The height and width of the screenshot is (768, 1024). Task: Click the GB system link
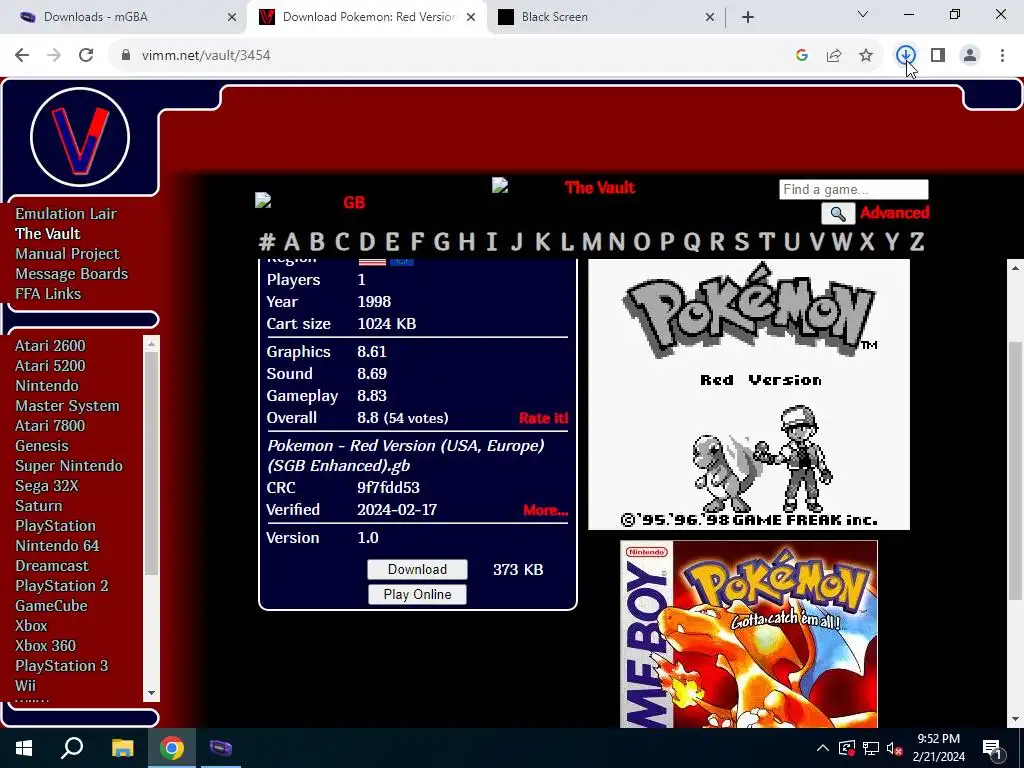tap(354, 202)
